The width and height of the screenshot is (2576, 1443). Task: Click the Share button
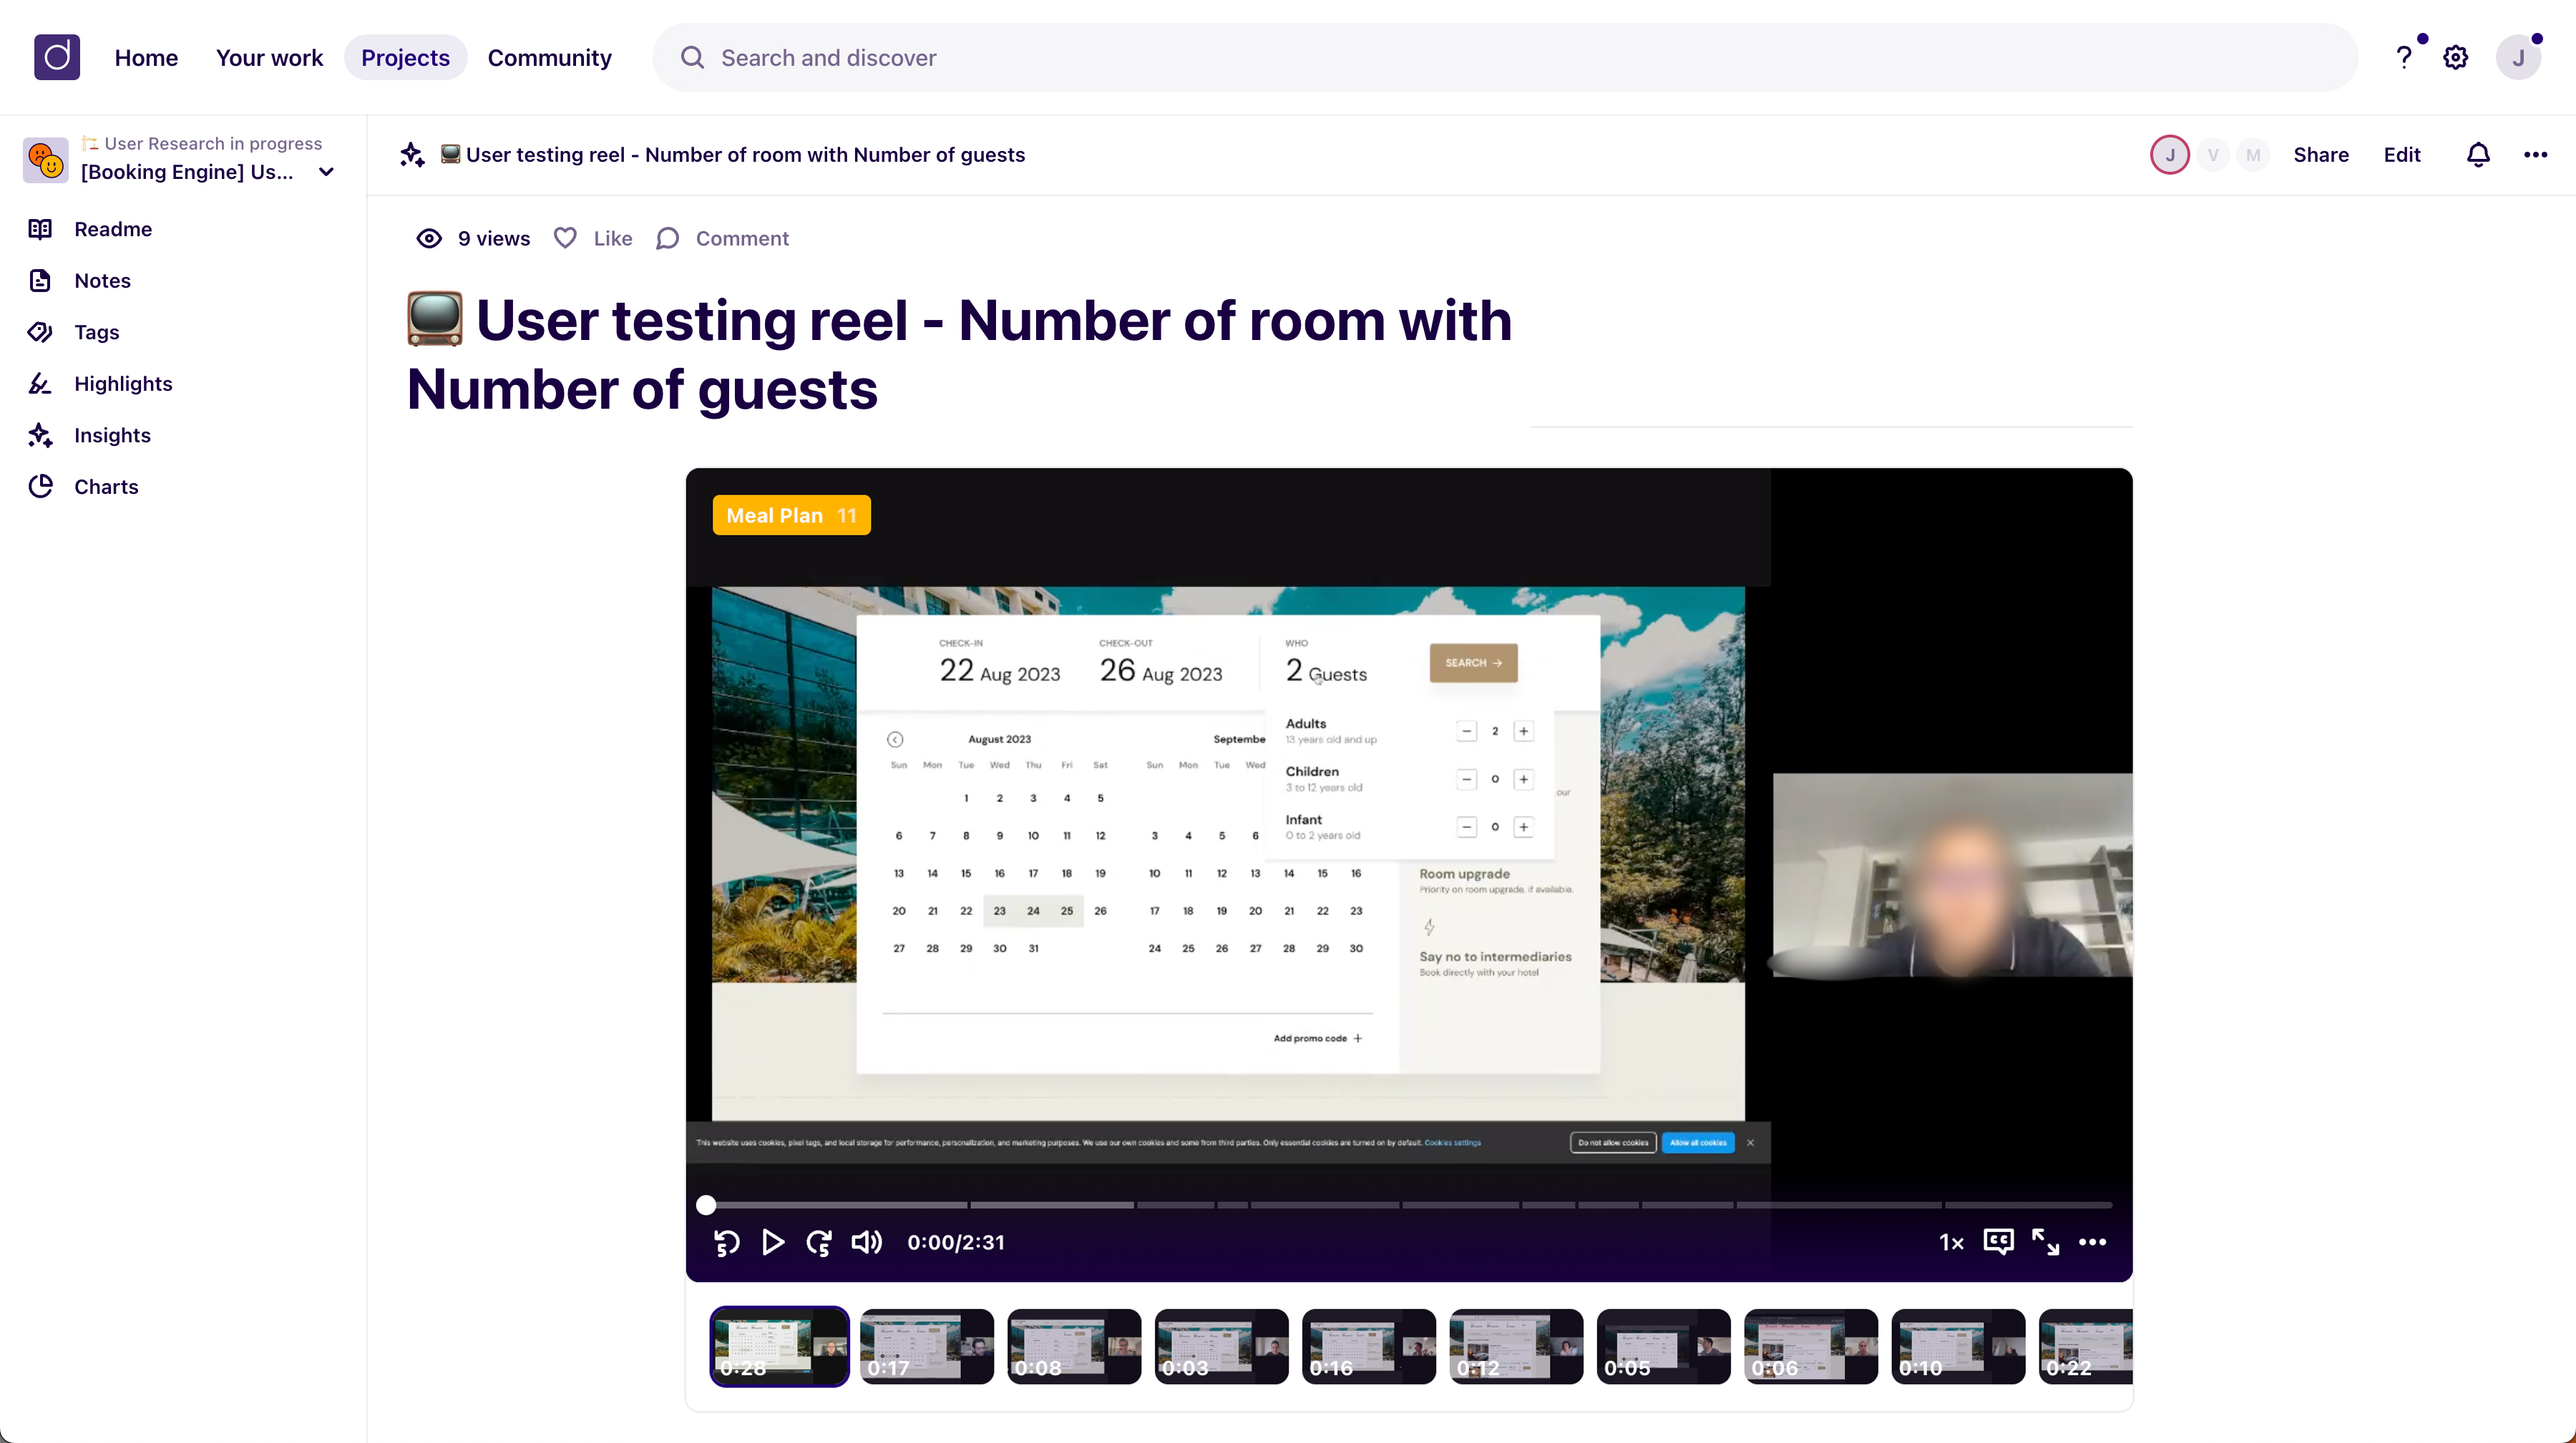2320,154
